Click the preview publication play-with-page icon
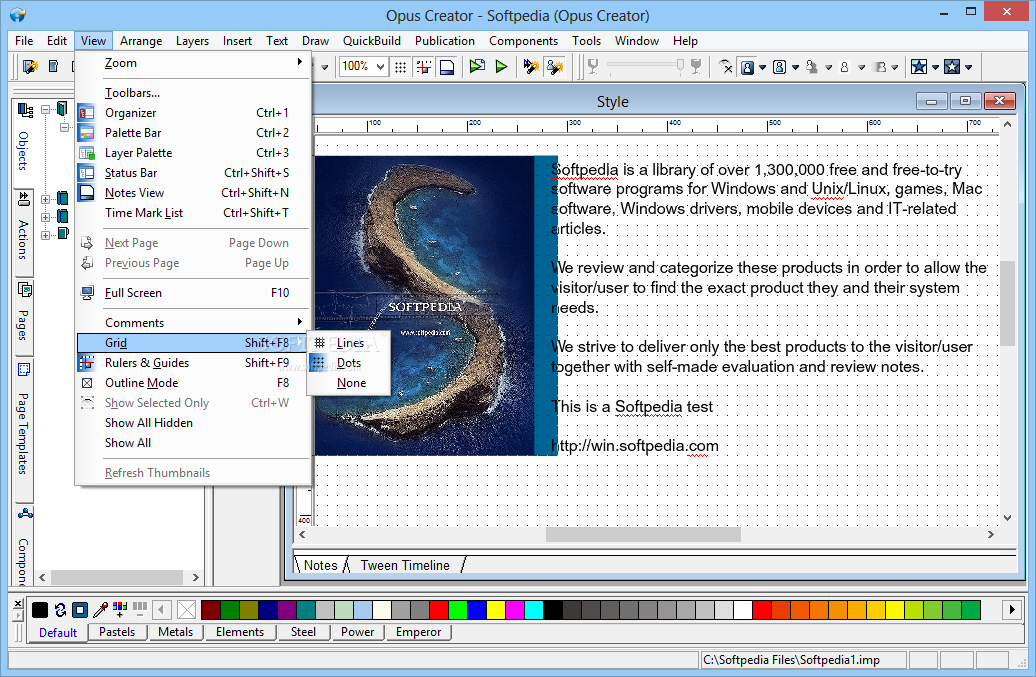1036x677 pixels. pyautogui.click(x=477, y=66)
